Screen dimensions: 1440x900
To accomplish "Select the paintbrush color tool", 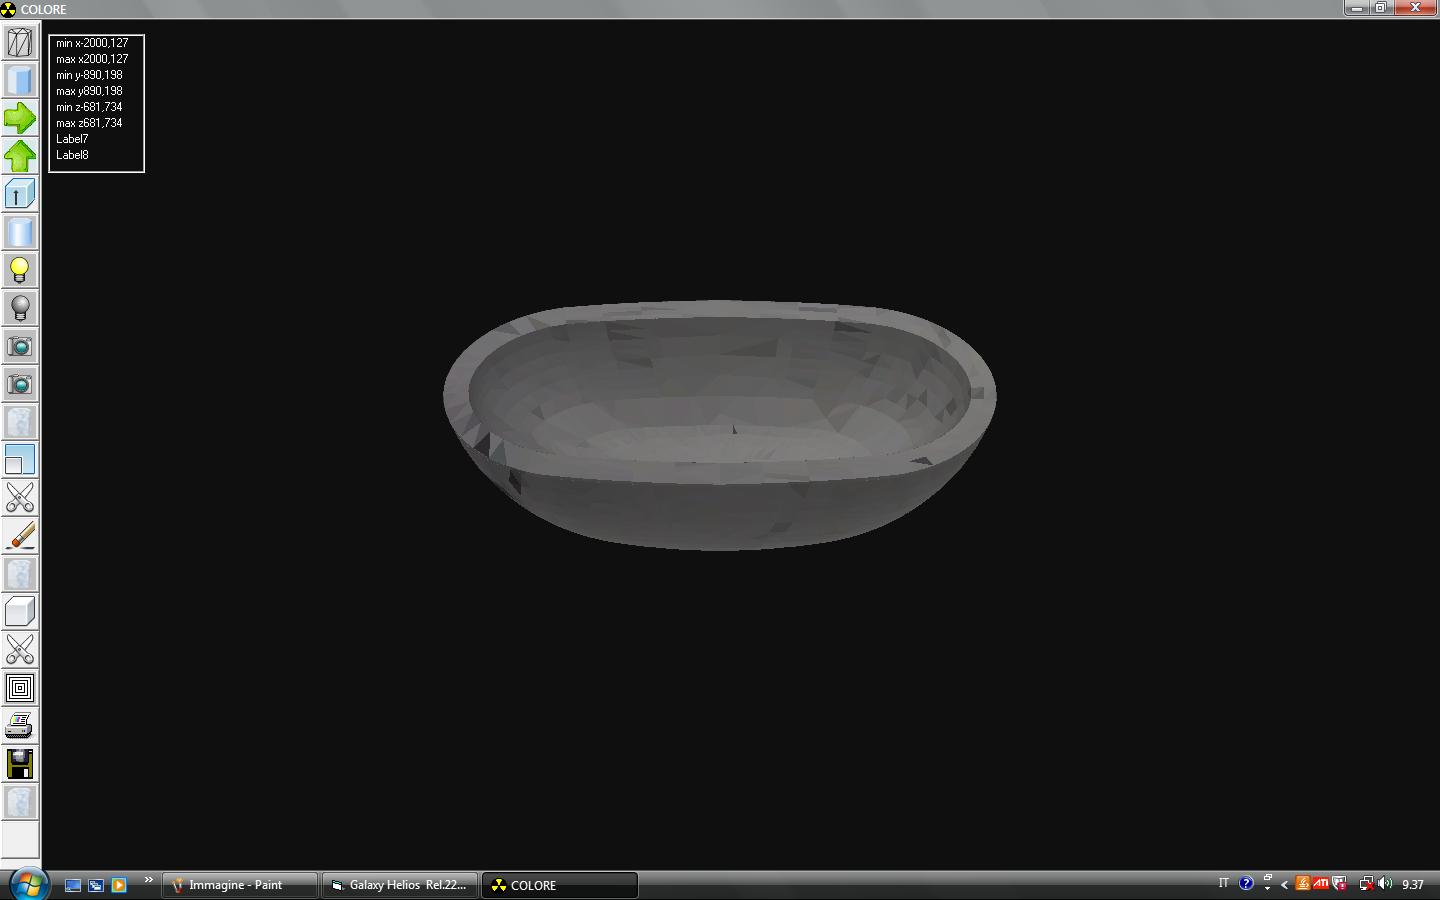I will [20, 536].
